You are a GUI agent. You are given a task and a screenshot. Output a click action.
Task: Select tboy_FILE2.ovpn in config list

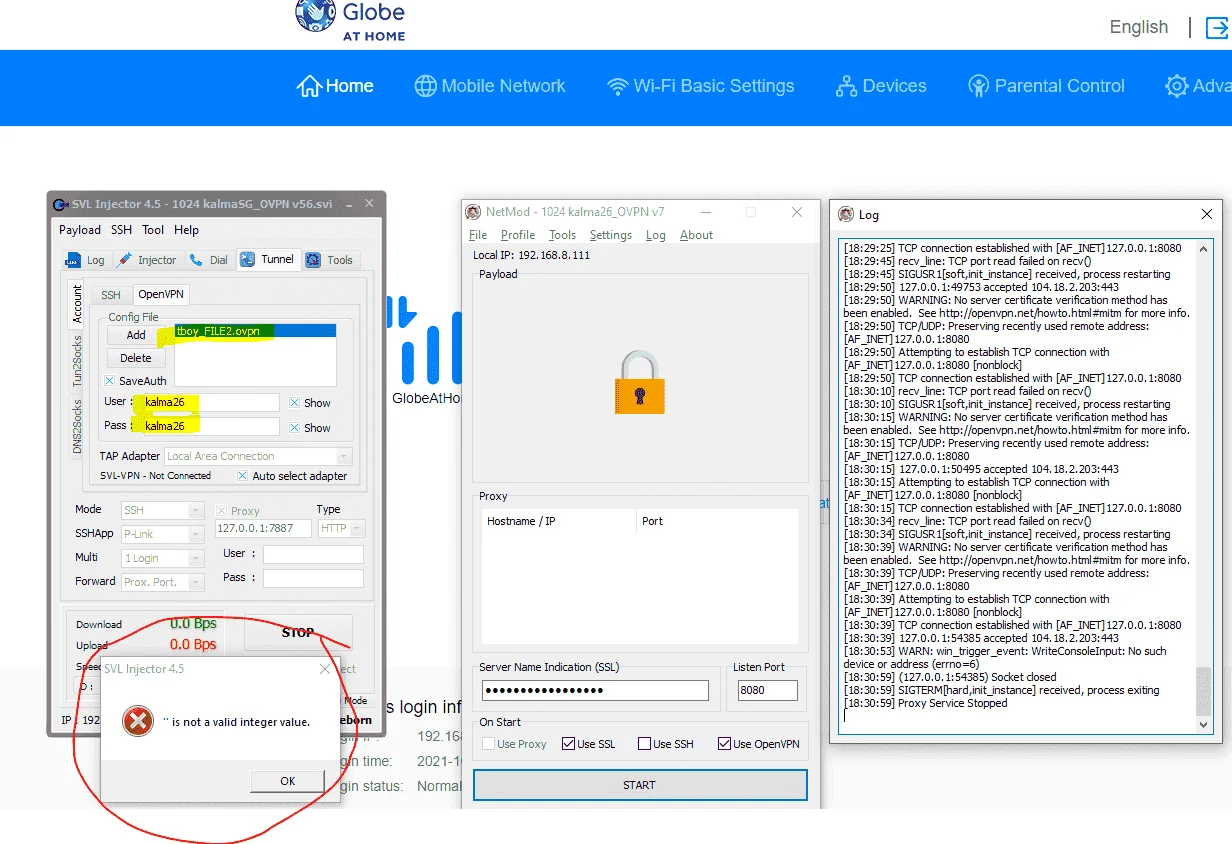255,331
